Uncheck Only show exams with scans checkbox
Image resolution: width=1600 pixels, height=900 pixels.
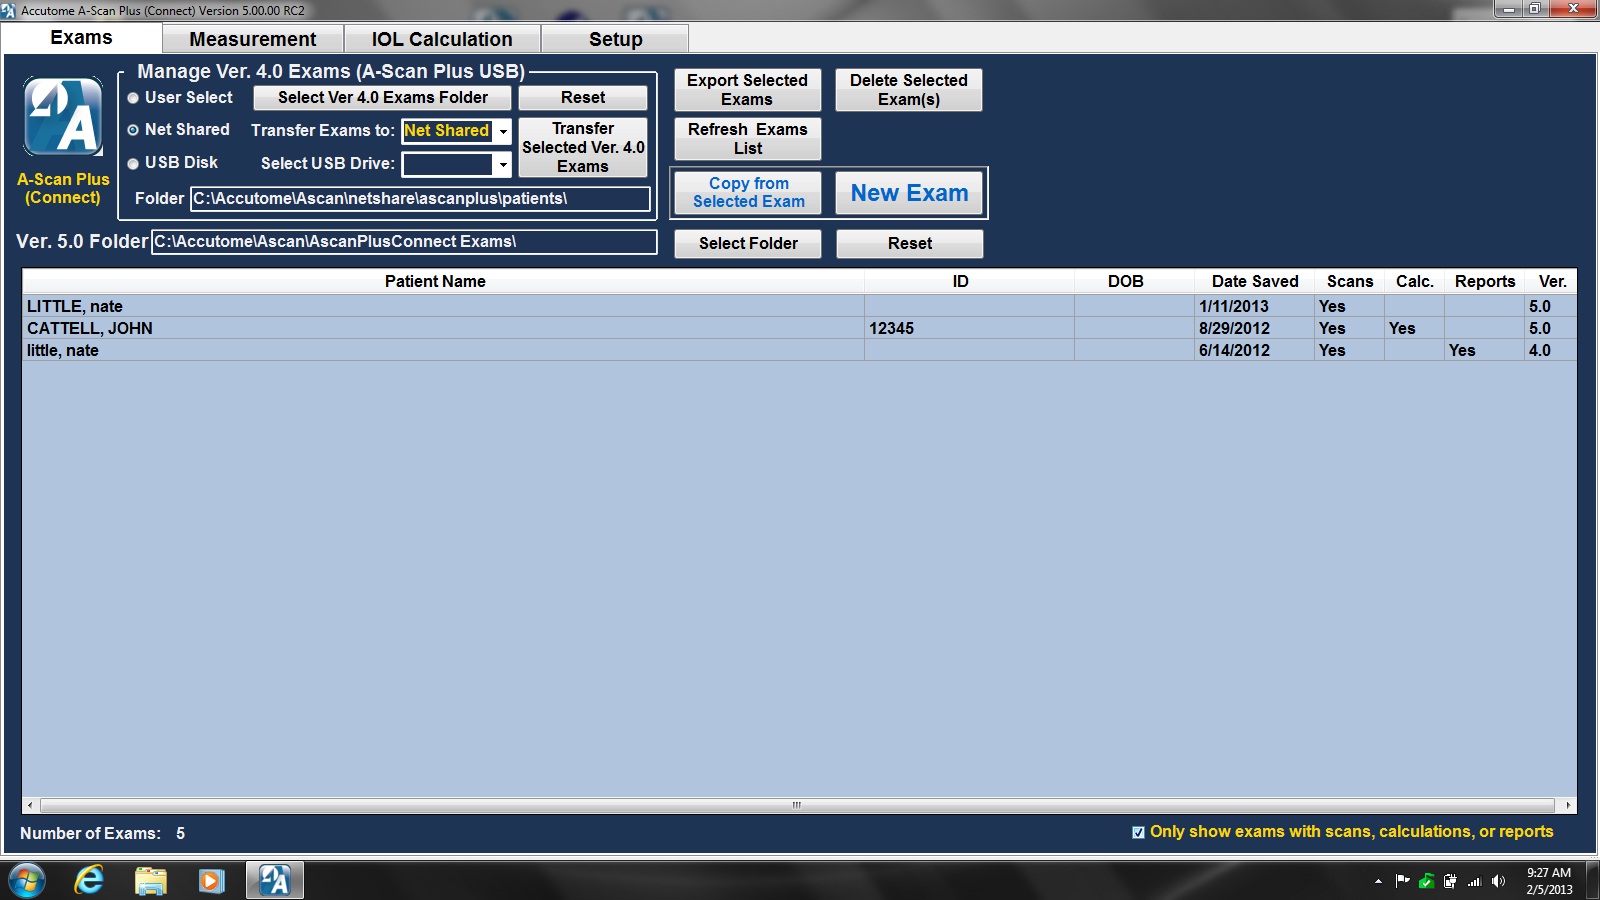[1138, 832]
